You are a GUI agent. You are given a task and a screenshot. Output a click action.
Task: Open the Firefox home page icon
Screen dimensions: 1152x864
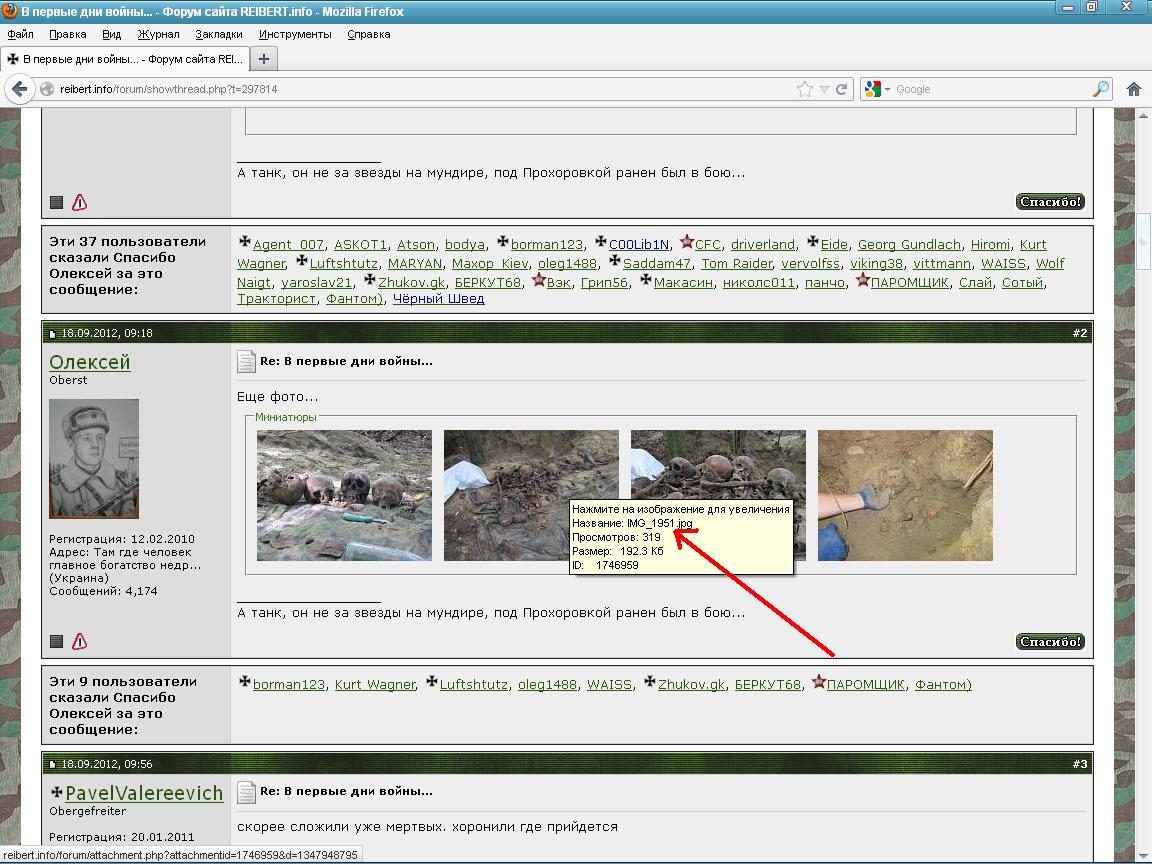pyautogui.click(x=1134, y=89)
